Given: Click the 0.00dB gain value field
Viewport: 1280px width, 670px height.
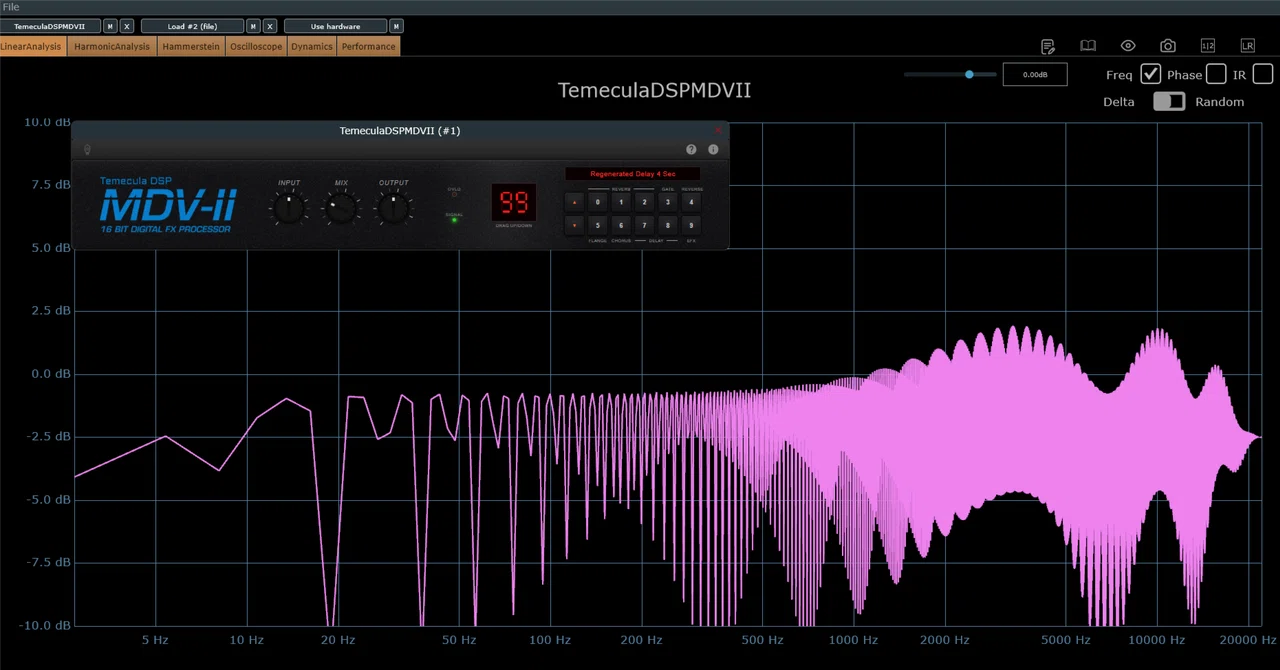Looking at the screenshot, I should (1035, 74).
